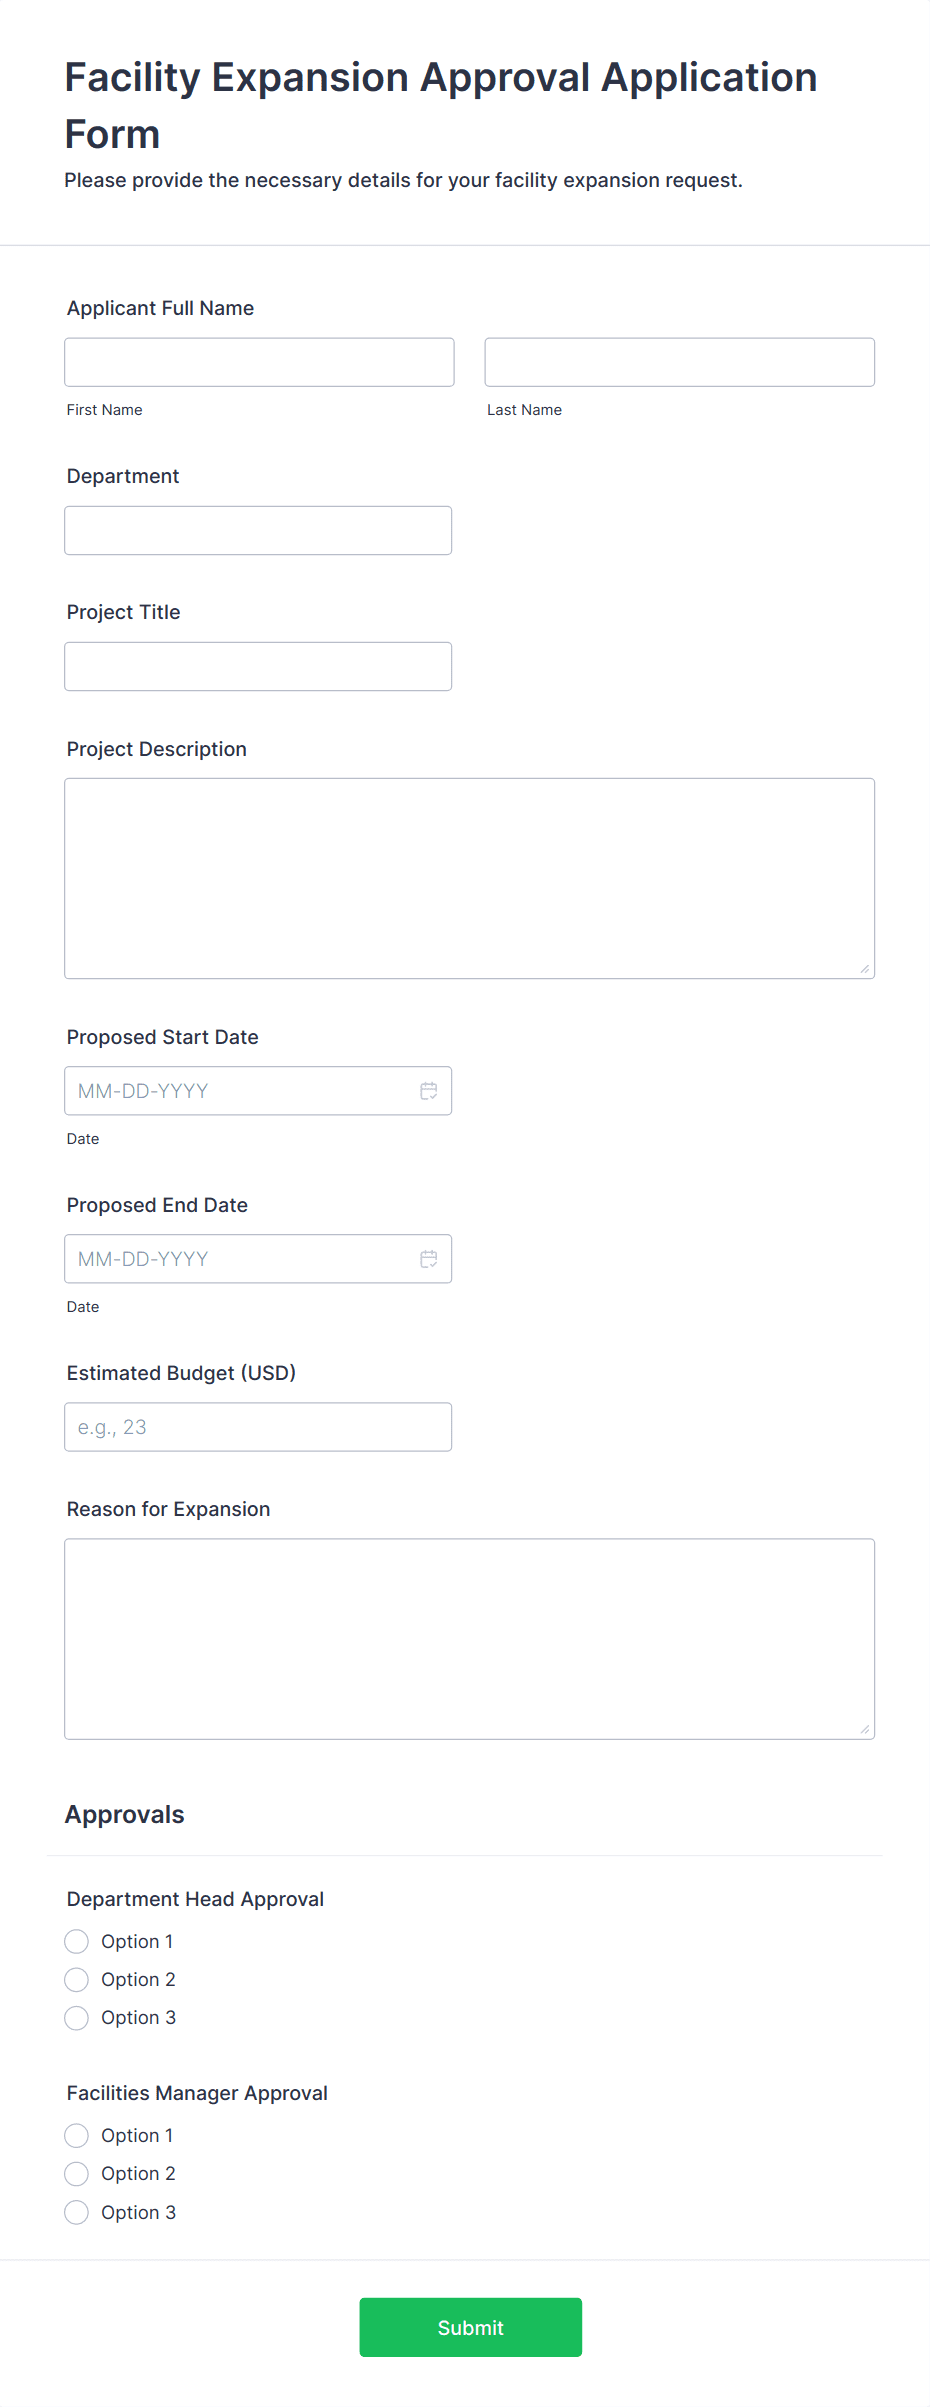The width and height of the screenshot is (930, 2407).
Task: Select Option 3 under Department Head Approval
Action: pyautogui.click(x=76, y=2017)
